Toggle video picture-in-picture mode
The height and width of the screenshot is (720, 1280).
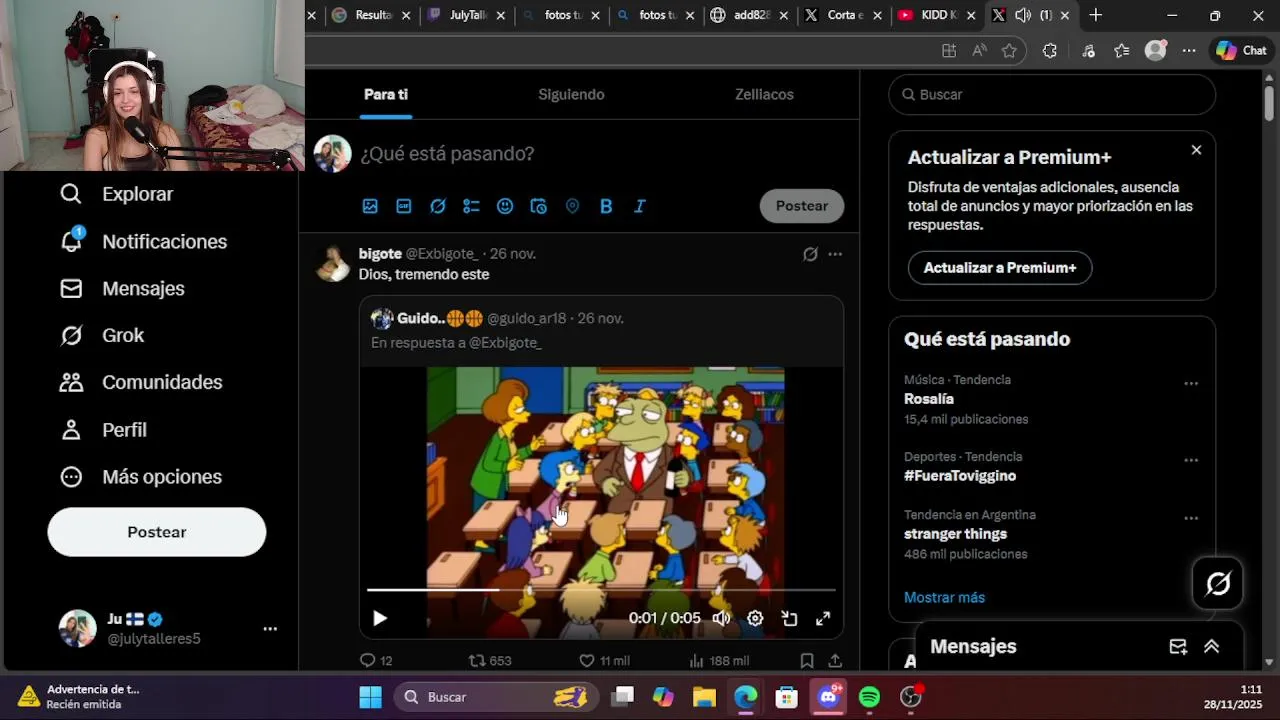pyautogui.click(x=789, y=618)
